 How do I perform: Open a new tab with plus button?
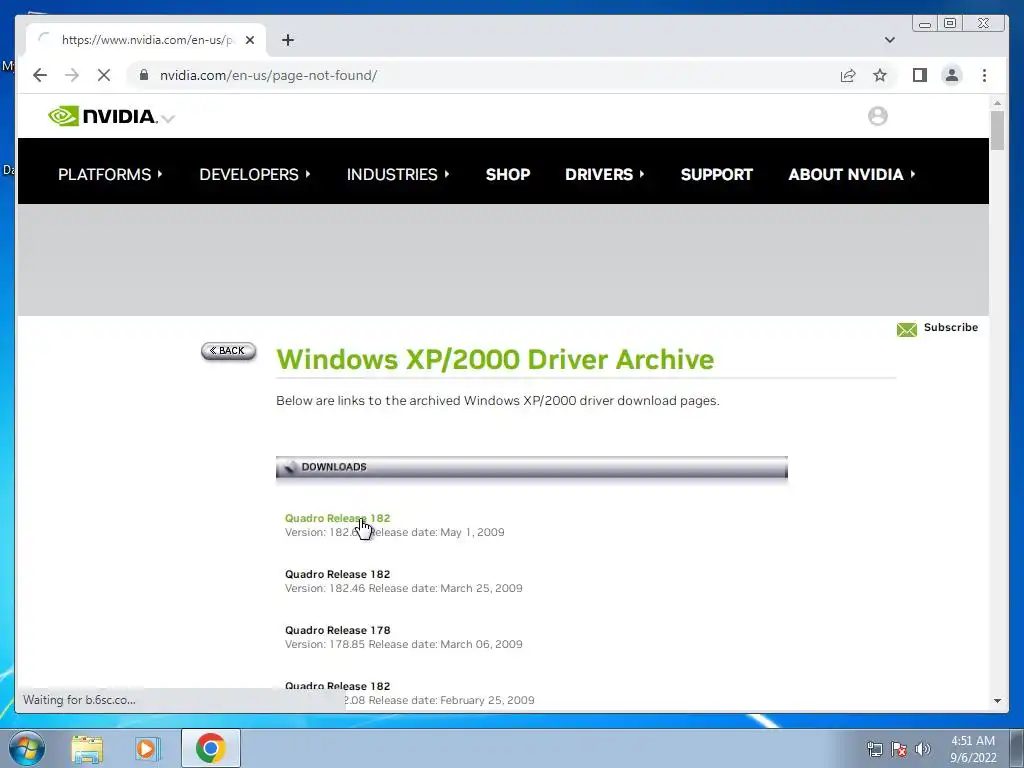click(x=288, y=40)
